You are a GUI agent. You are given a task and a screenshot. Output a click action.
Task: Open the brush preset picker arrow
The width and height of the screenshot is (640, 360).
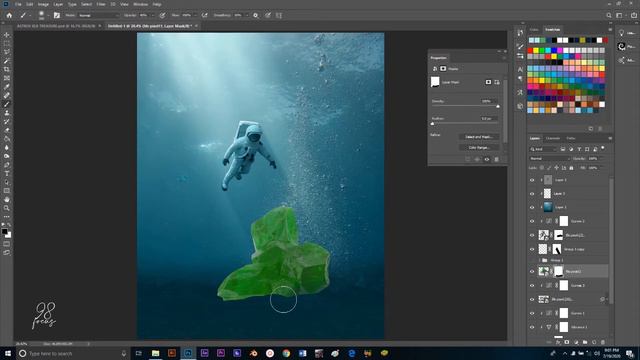[x=48, y=16]
